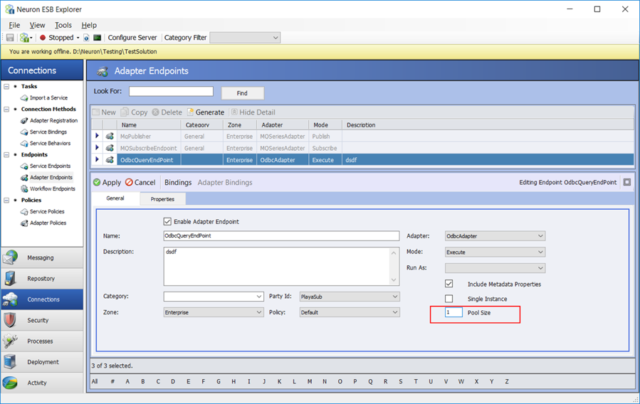Click the MqPublisher row endpoint icon

[x=109, y=136]
